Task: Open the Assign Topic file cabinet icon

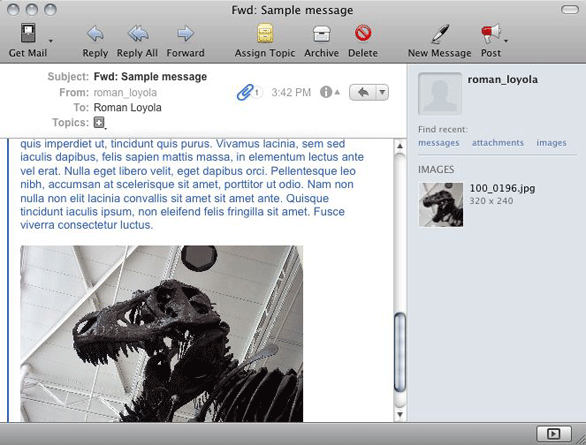Action: 265,33
